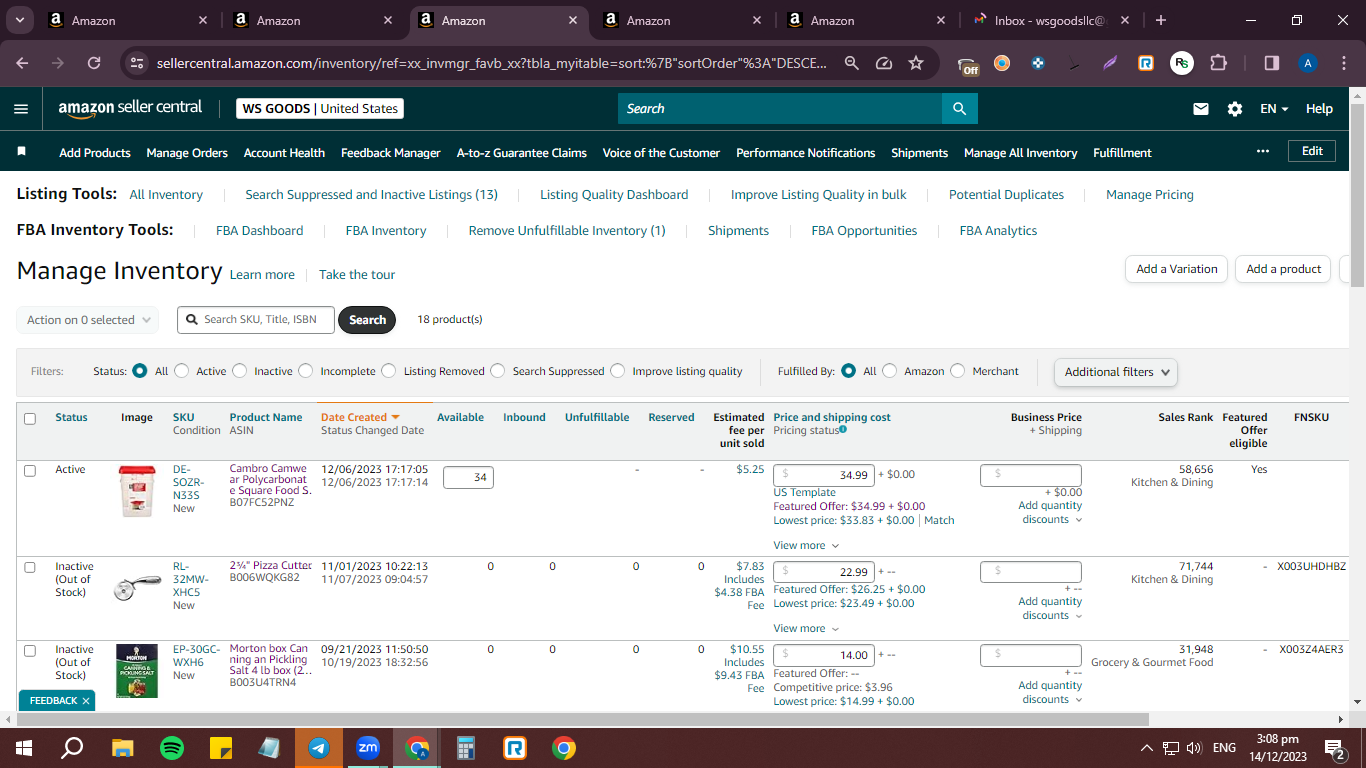This screenshot has height=768, width=1366.
Task: Open the messages mail icon
Action: point(1201,108)
